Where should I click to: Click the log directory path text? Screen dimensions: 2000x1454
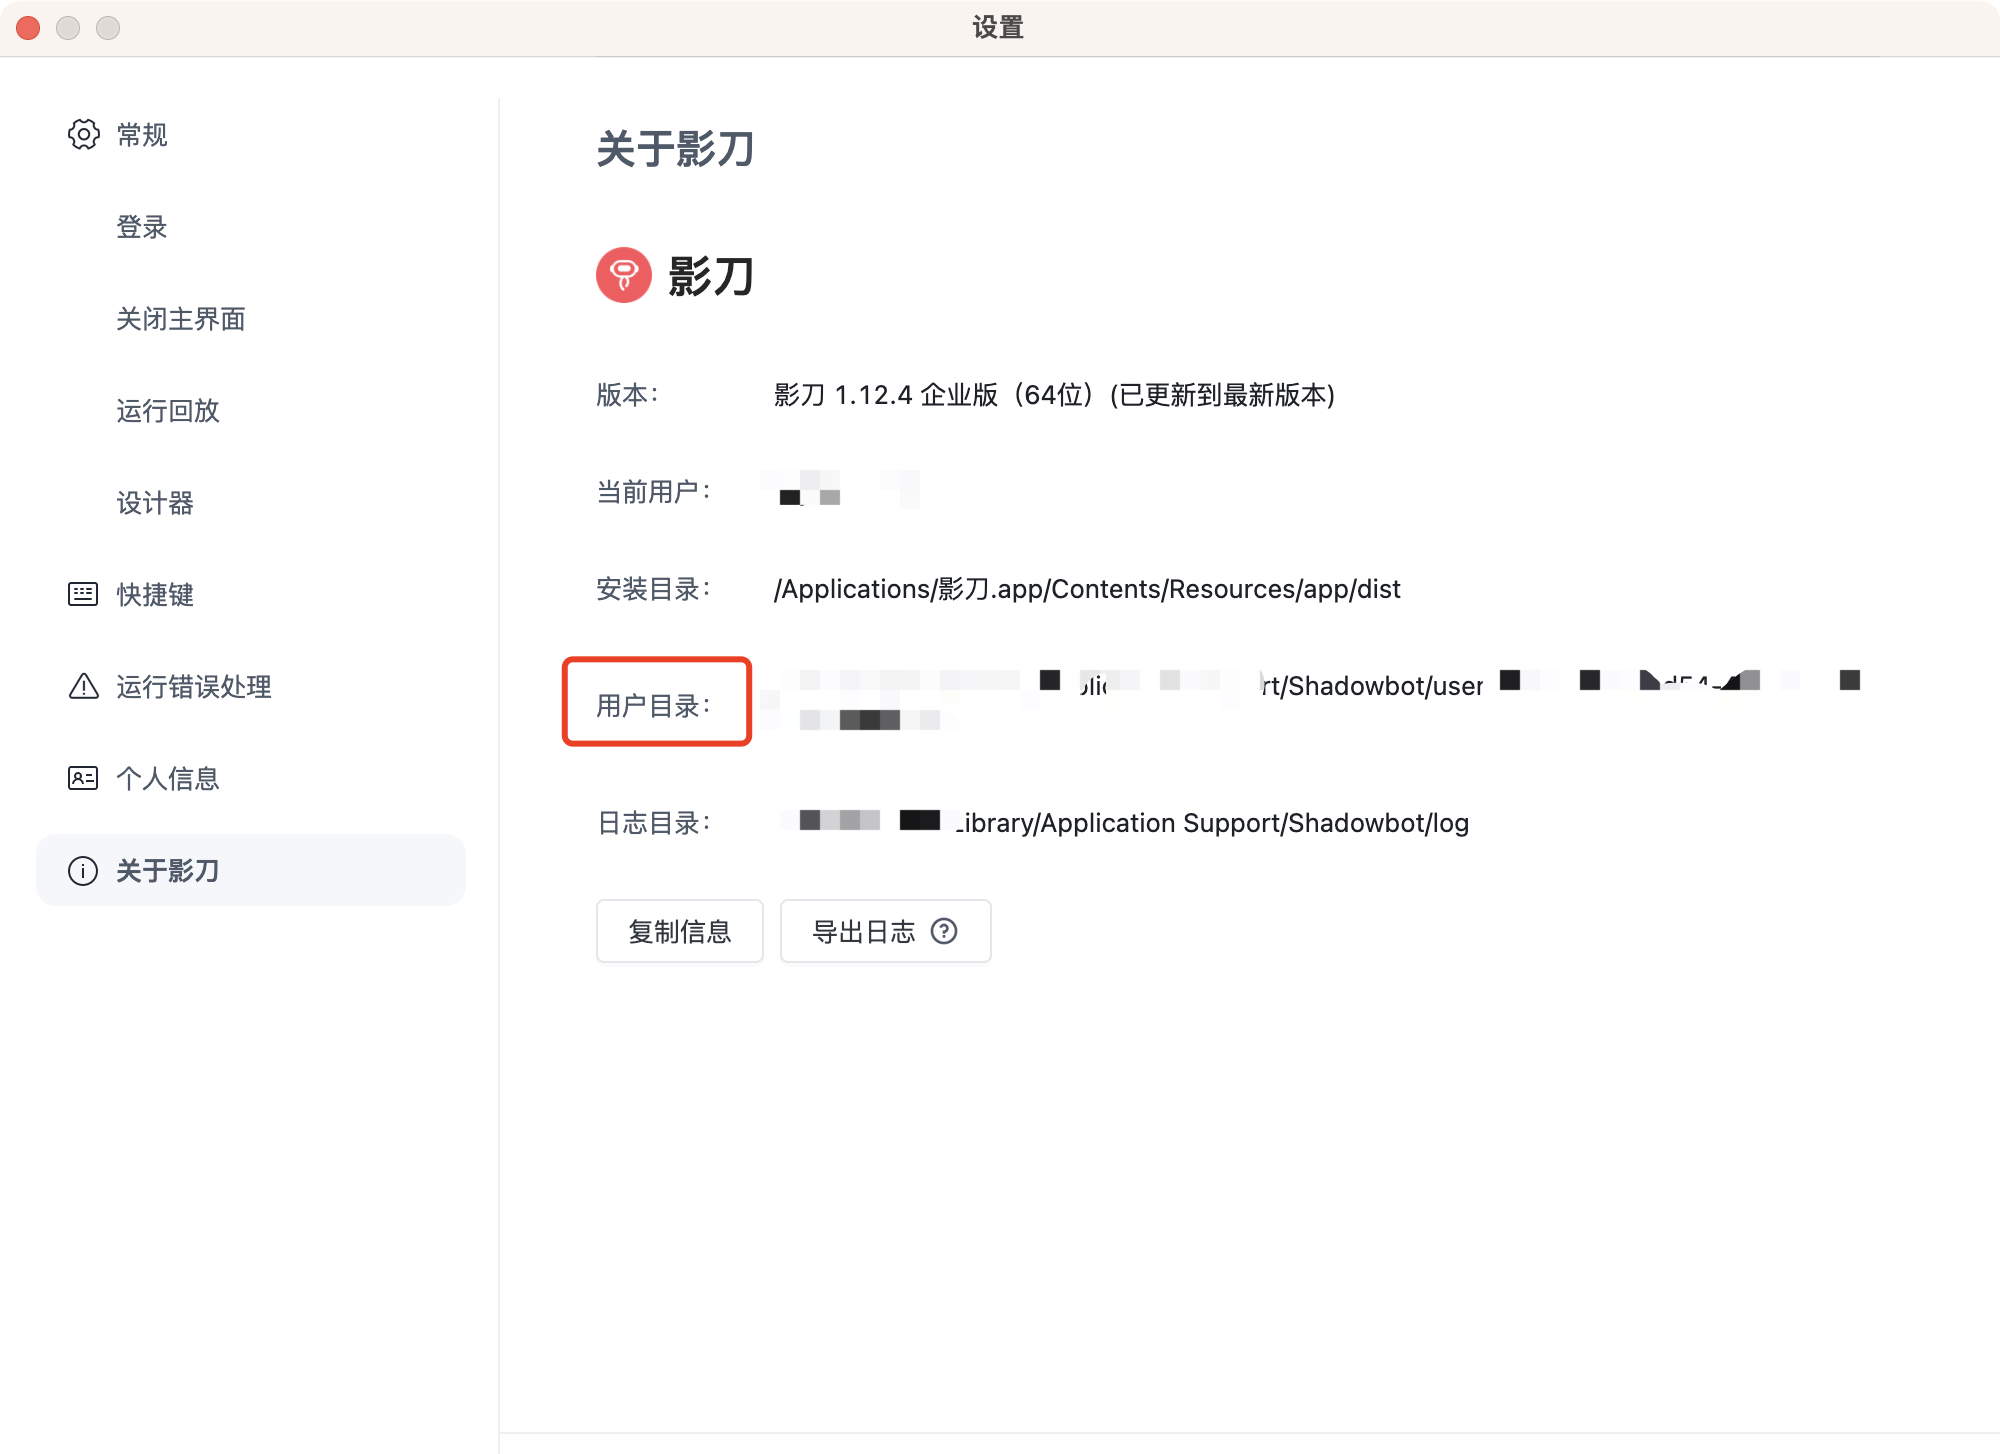click(x=1210, y=823)
